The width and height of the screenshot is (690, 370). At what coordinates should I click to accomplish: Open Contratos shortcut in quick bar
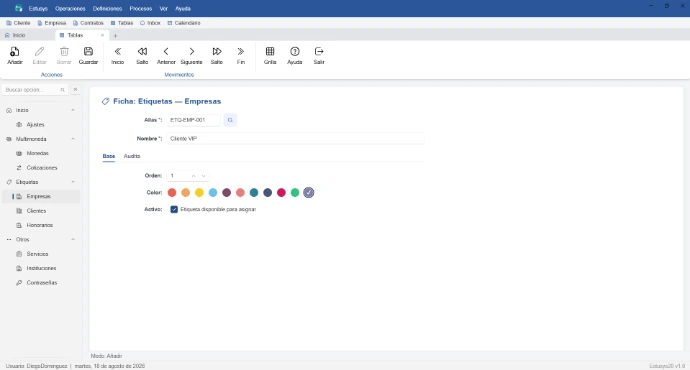click(88, 23)
